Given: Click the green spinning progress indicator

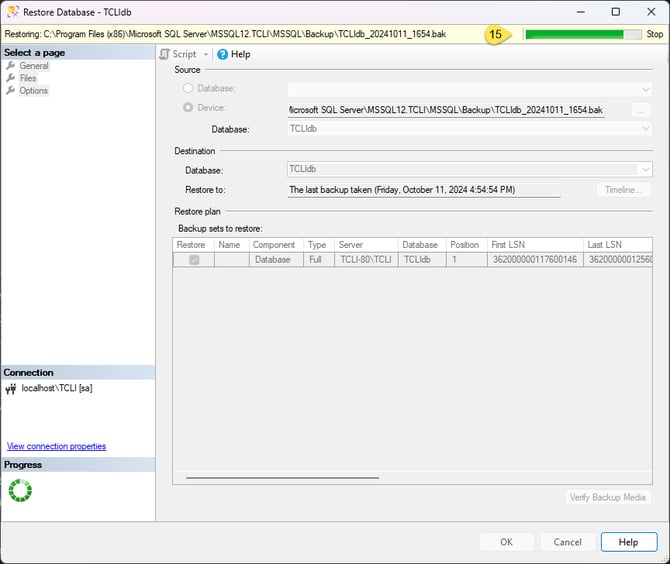Looking at the screenshot, I should pos(20,490).
